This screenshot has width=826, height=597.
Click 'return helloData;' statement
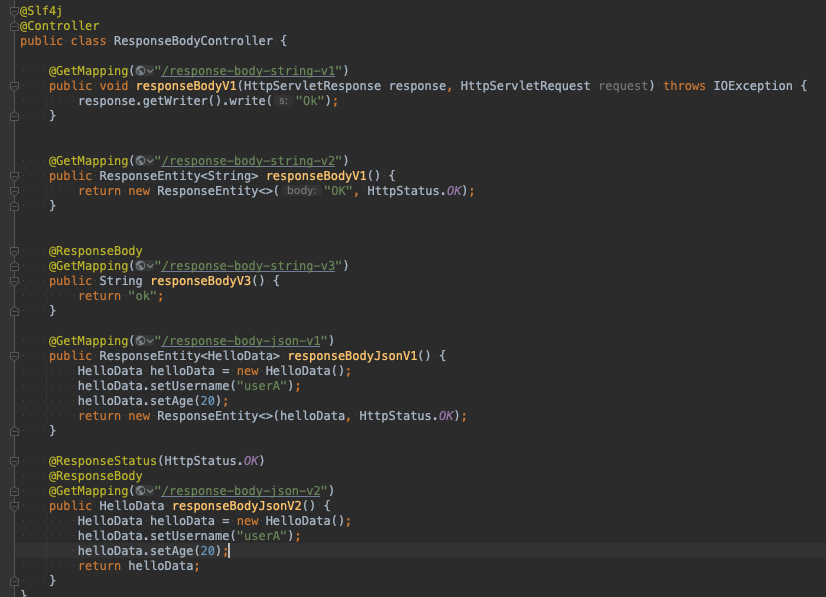139,566
